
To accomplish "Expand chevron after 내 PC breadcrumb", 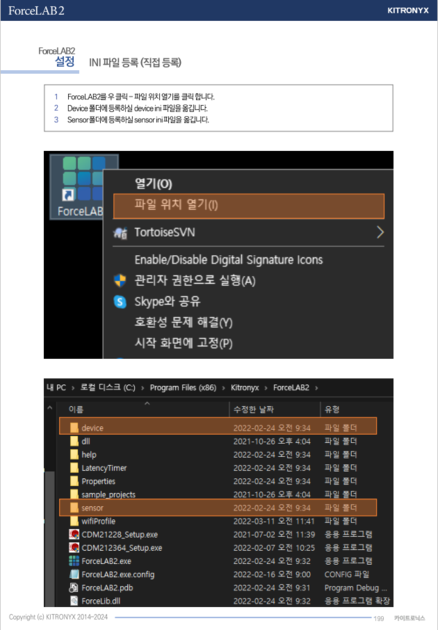I will pyautogui.click(x=73, y=388).
